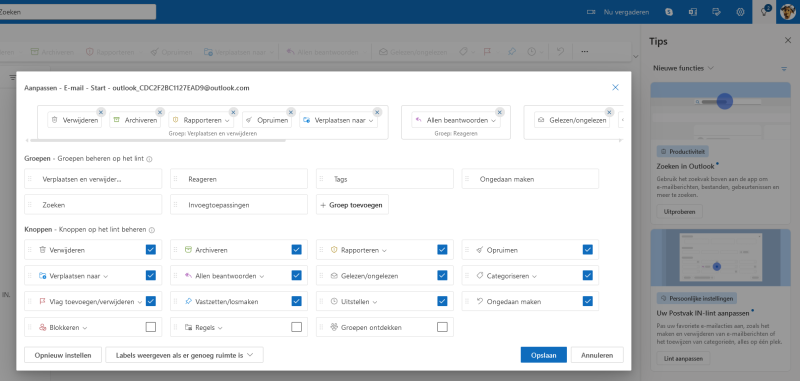Remove Verwijderen button from ribbon preview
This screenshot has width=800, height=381.
click(101, 112)
